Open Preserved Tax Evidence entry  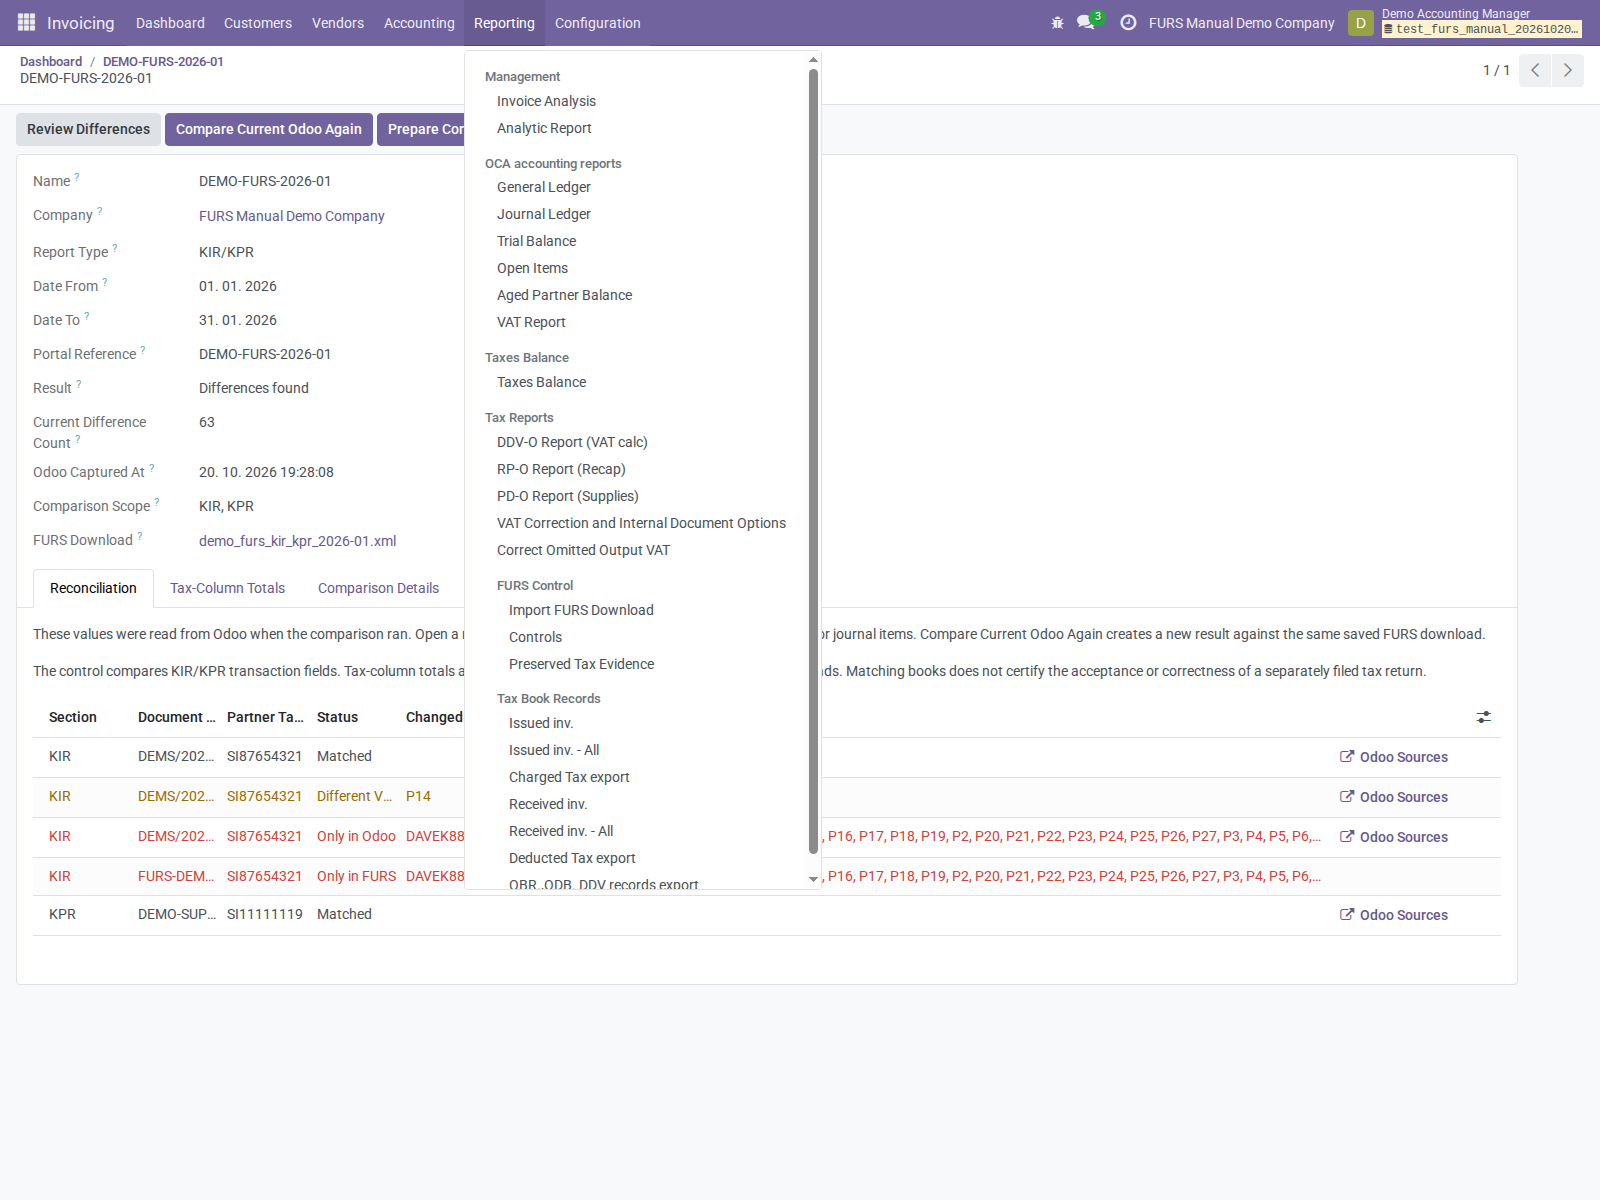[x=581, y=664]
